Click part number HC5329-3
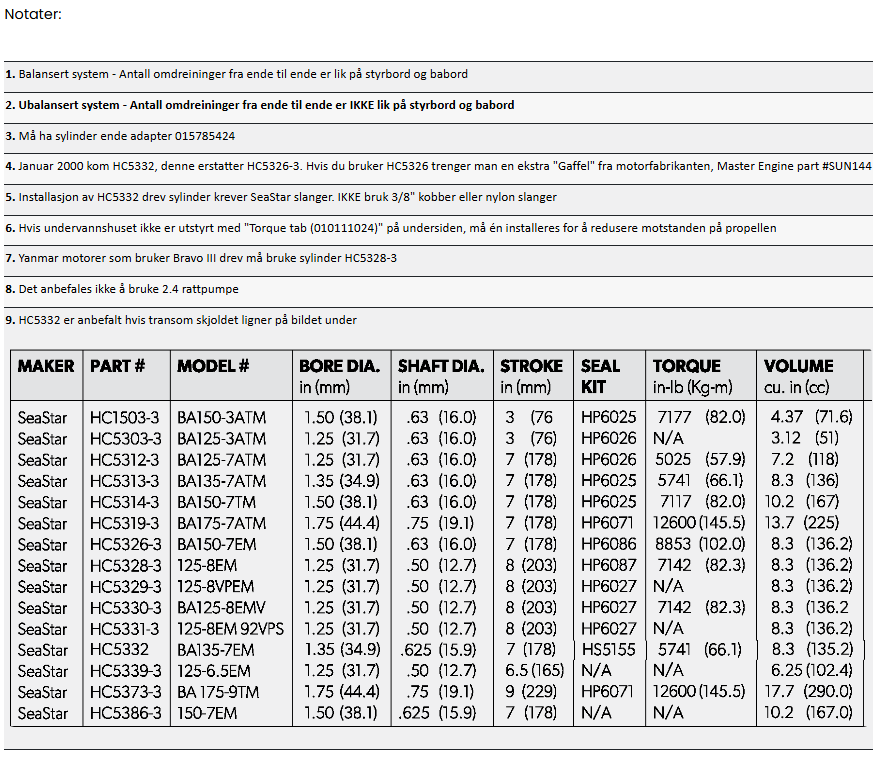 [x=125, y=587]
